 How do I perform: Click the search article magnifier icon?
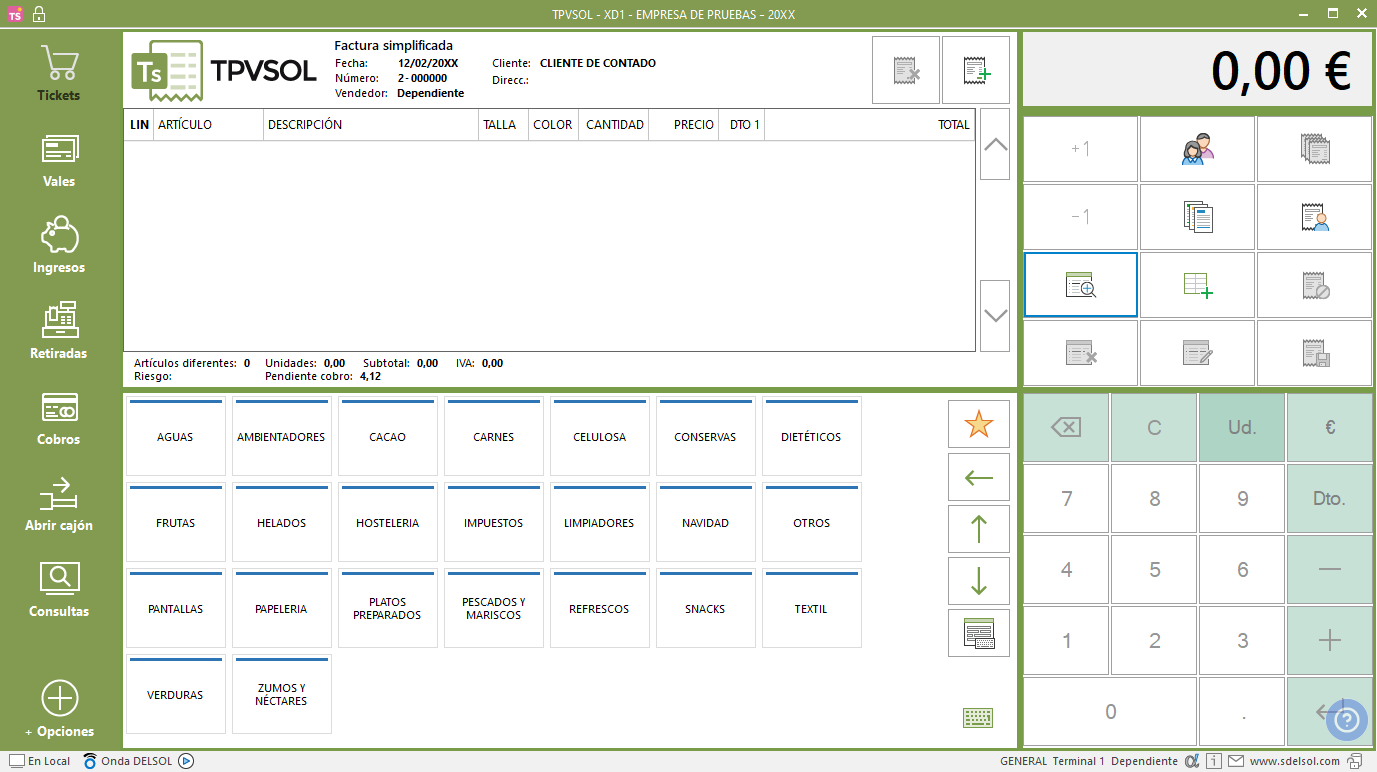click(x=1081, y=285)
